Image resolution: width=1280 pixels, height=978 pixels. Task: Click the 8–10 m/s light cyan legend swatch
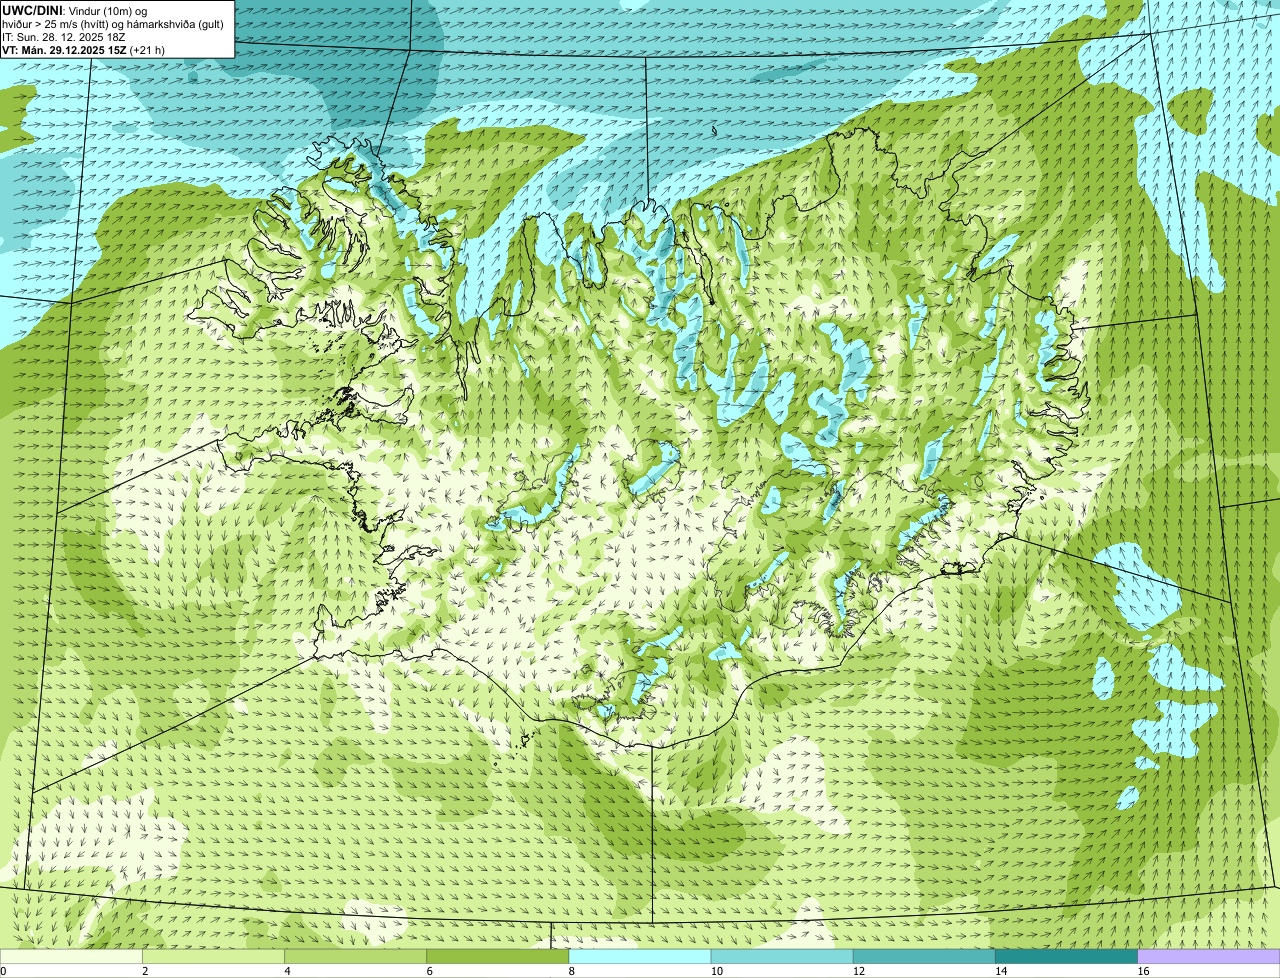coord(640,956)
